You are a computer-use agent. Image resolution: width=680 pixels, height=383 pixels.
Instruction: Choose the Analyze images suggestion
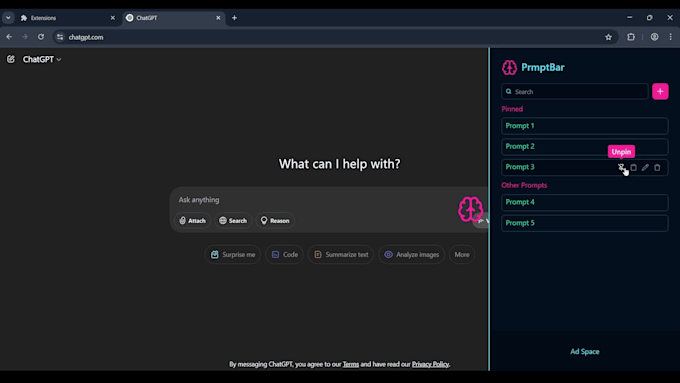(x=412, y=255)
